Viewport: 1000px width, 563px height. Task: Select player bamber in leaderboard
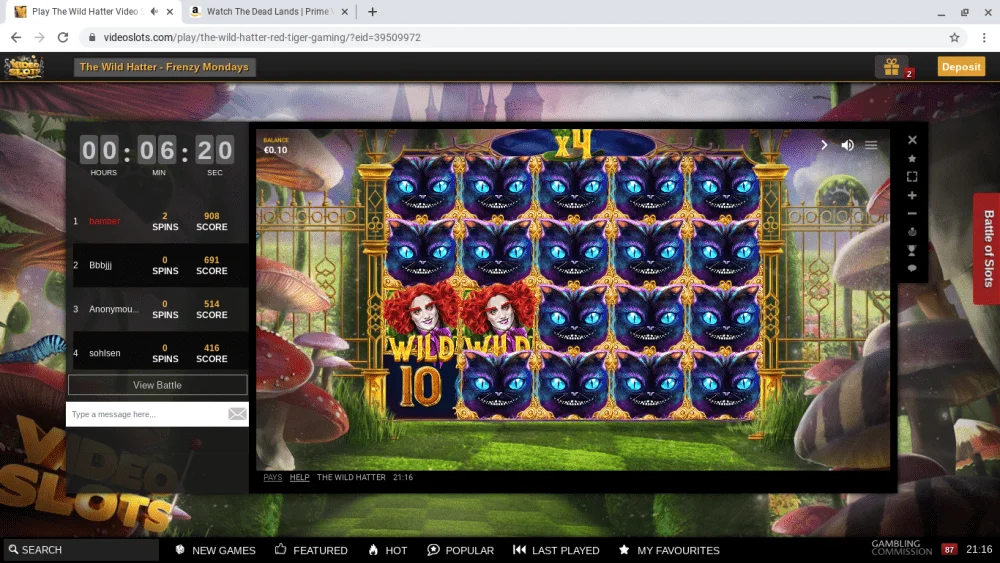pos(105,221)
